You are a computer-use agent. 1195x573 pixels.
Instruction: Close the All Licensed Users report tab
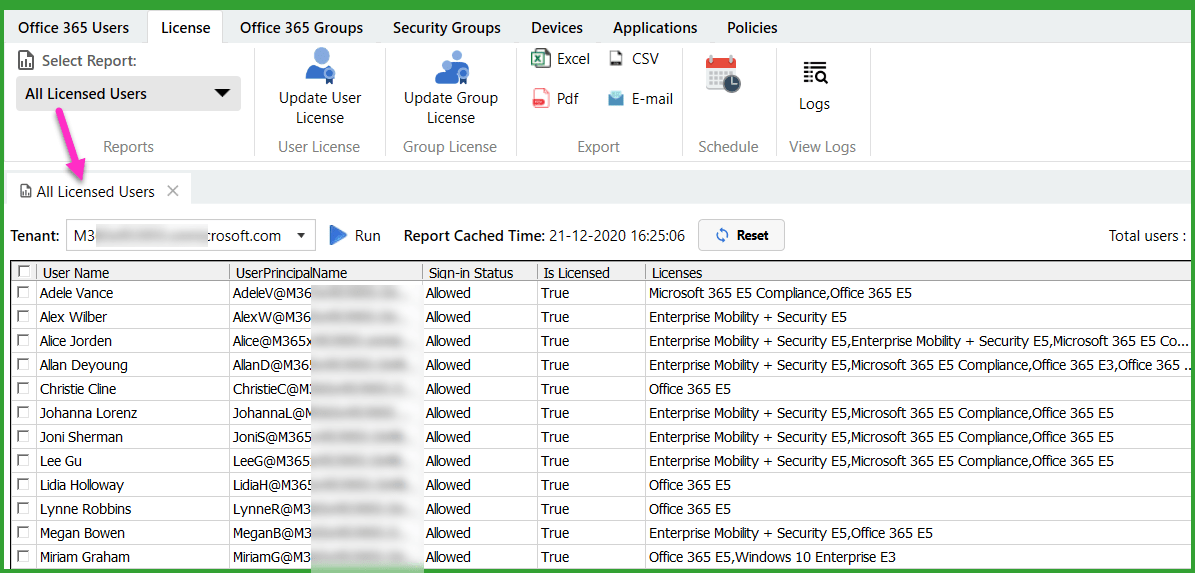173,191
